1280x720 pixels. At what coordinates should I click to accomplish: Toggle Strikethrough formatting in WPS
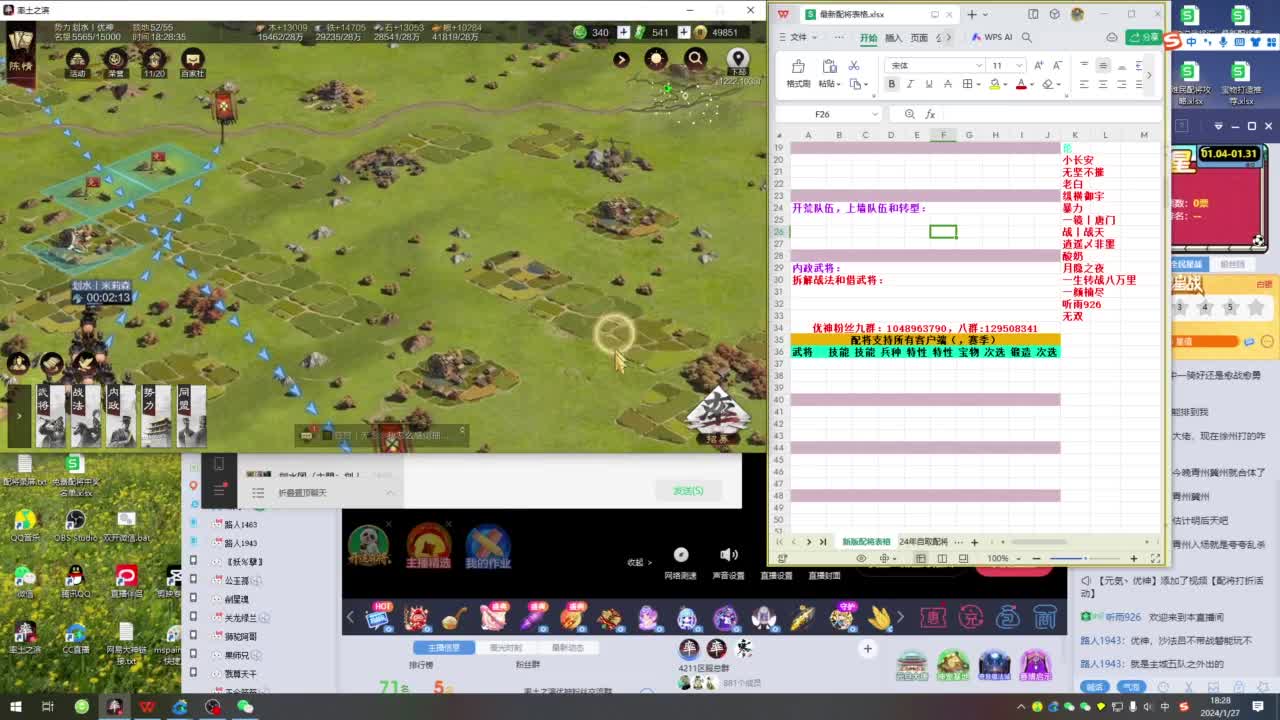tap(948, 84)
